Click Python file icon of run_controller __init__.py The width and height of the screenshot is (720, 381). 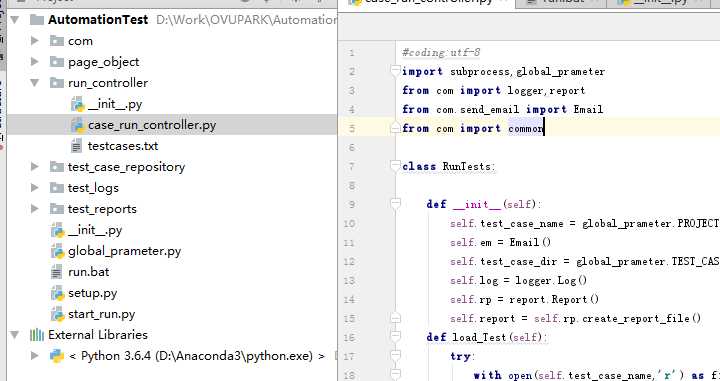(78, 104)
